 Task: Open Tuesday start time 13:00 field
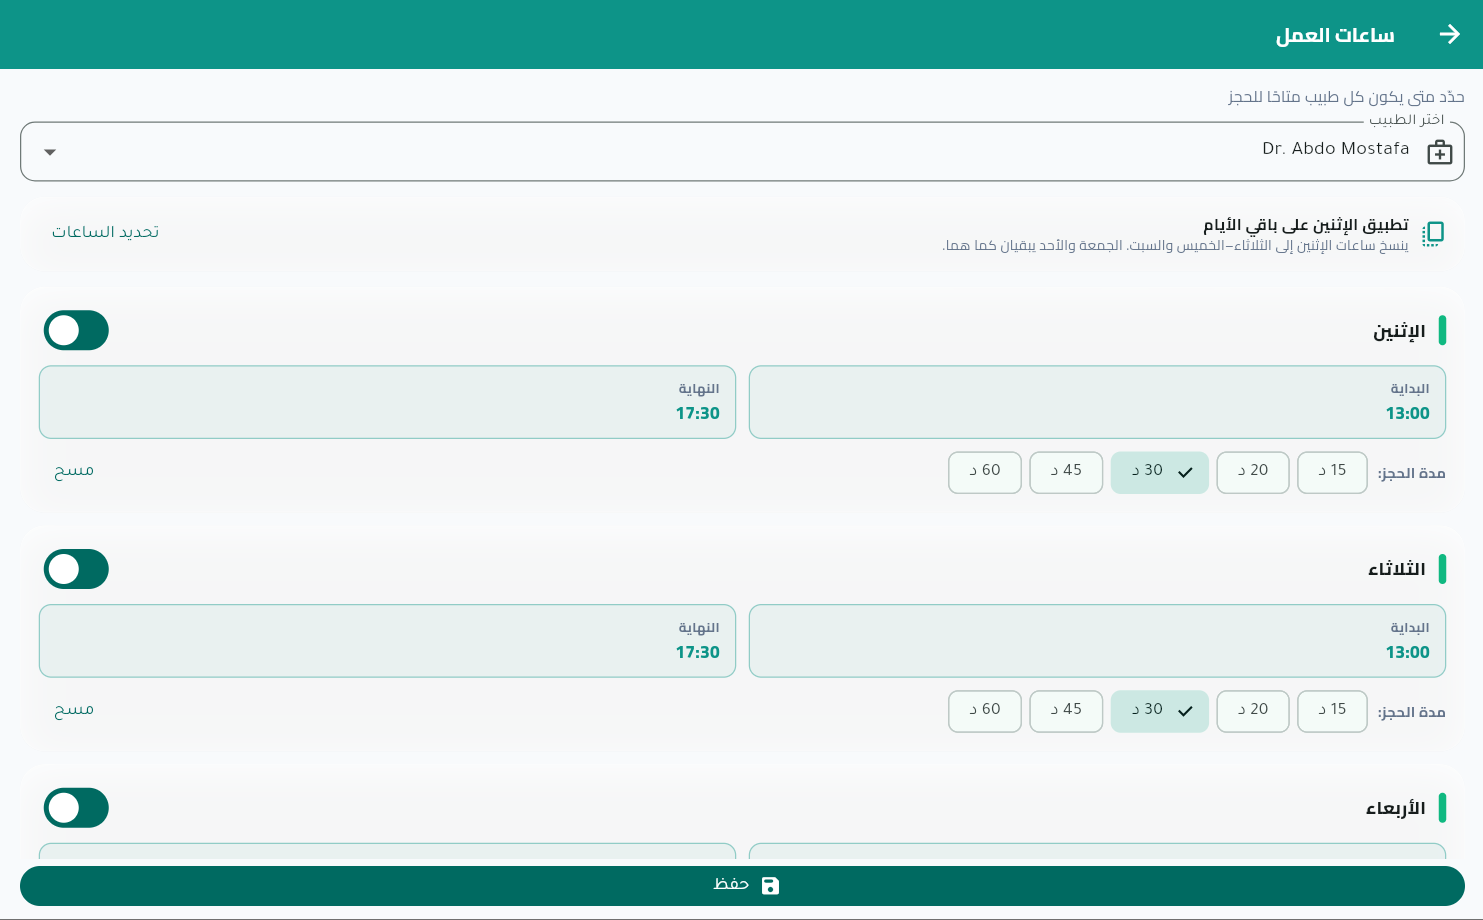point(1097,641)
